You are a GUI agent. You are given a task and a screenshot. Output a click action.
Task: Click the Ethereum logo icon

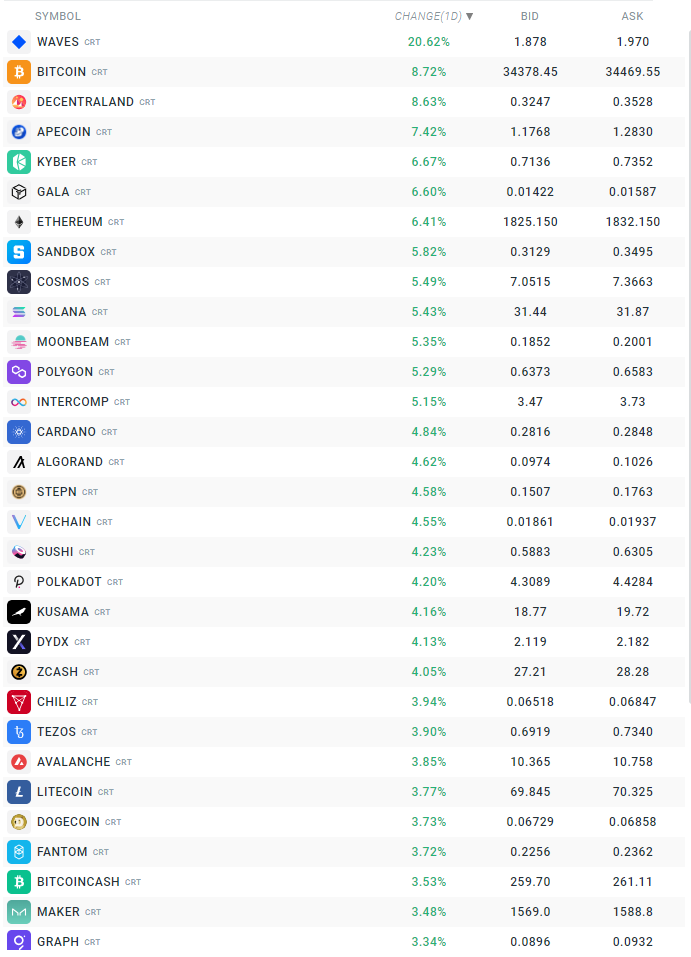(19, 222)
